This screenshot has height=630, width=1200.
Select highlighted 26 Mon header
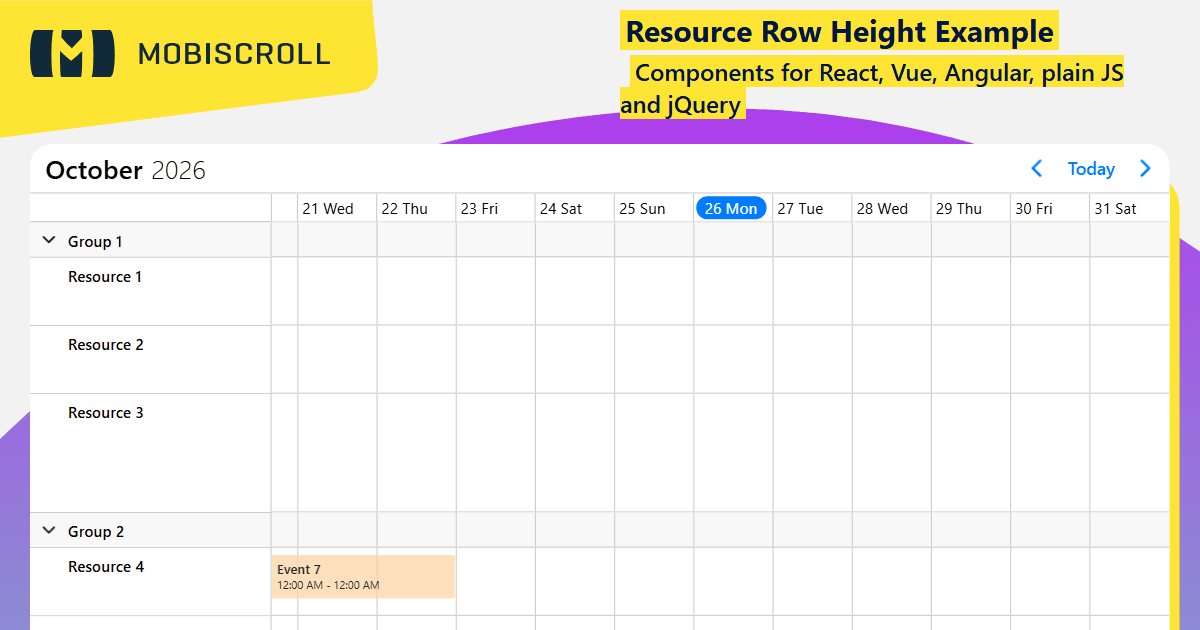coord(731,208)
